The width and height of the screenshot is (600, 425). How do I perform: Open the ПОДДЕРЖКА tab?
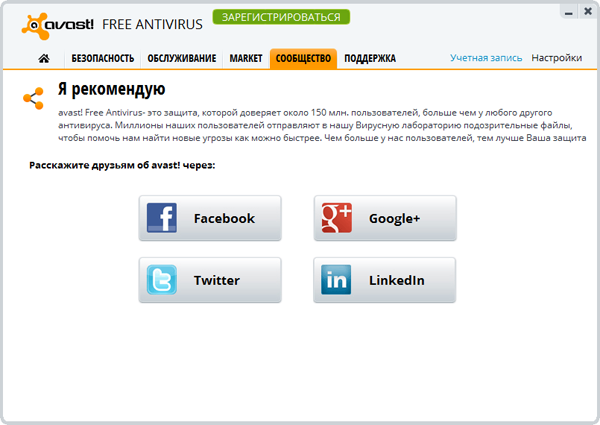coord(370,59)
